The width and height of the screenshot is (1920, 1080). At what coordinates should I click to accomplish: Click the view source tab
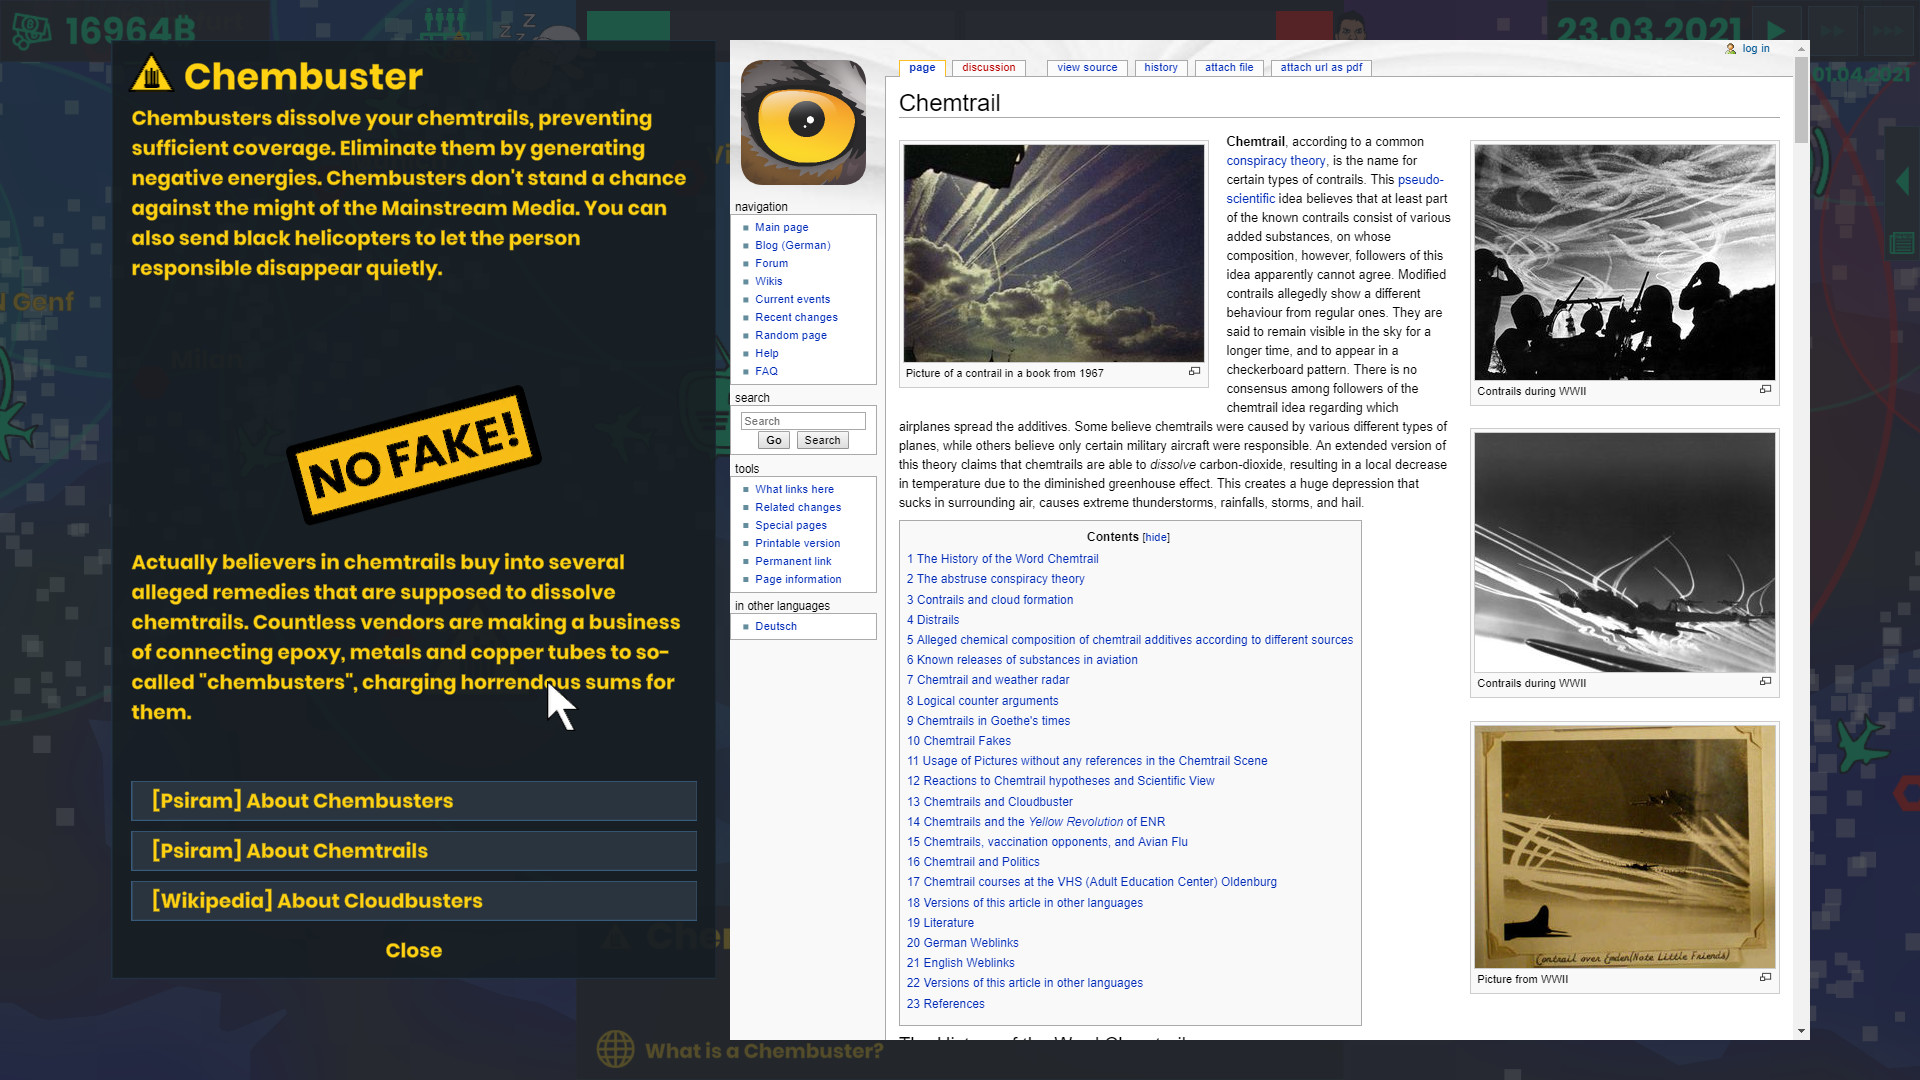pos(1086,67)
